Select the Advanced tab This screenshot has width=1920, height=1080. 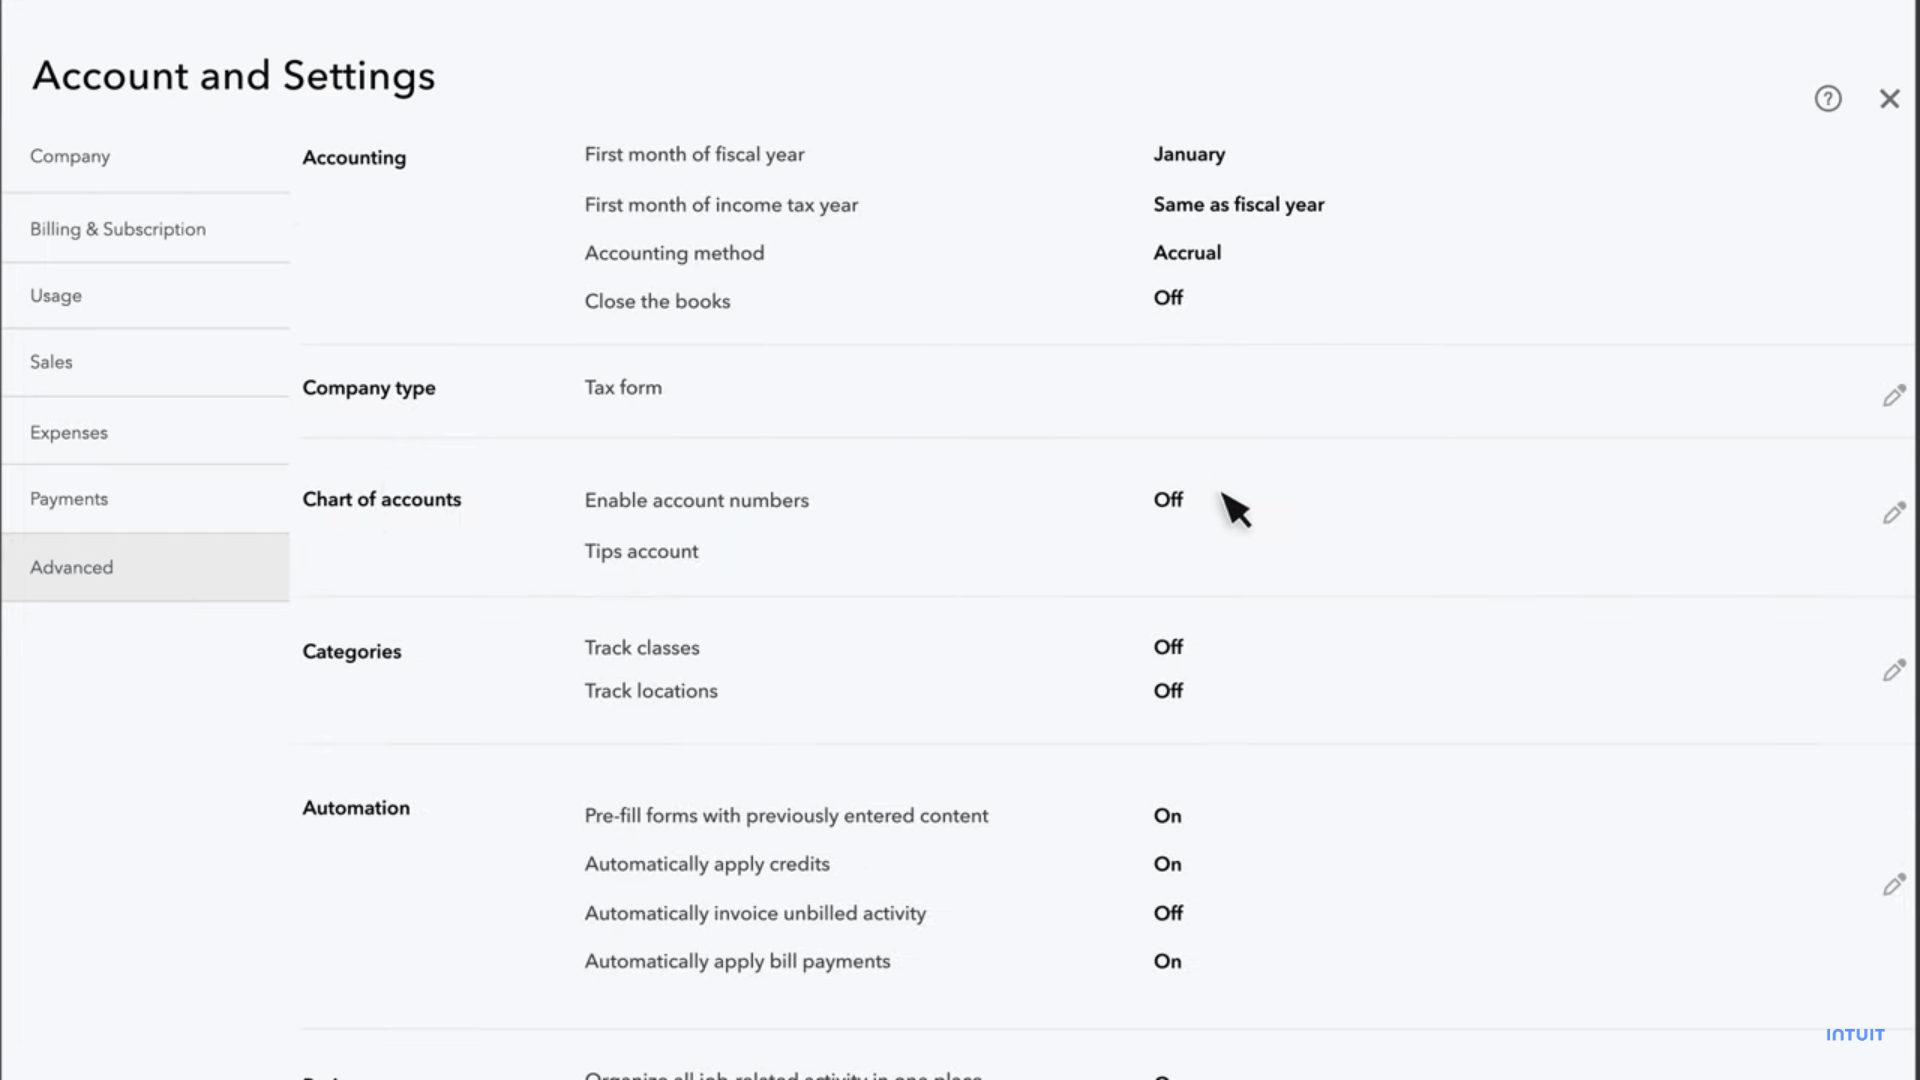coord(72,567)
